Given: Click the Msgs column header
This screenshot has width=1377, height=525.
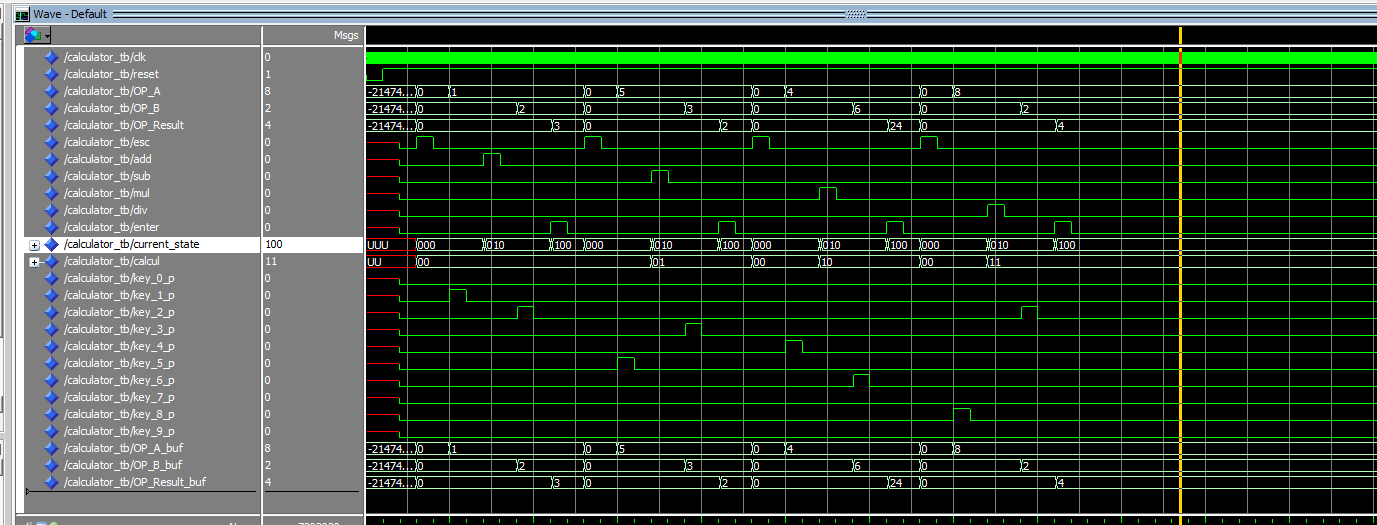Looking at the screenshot, I should pos(345,35).
